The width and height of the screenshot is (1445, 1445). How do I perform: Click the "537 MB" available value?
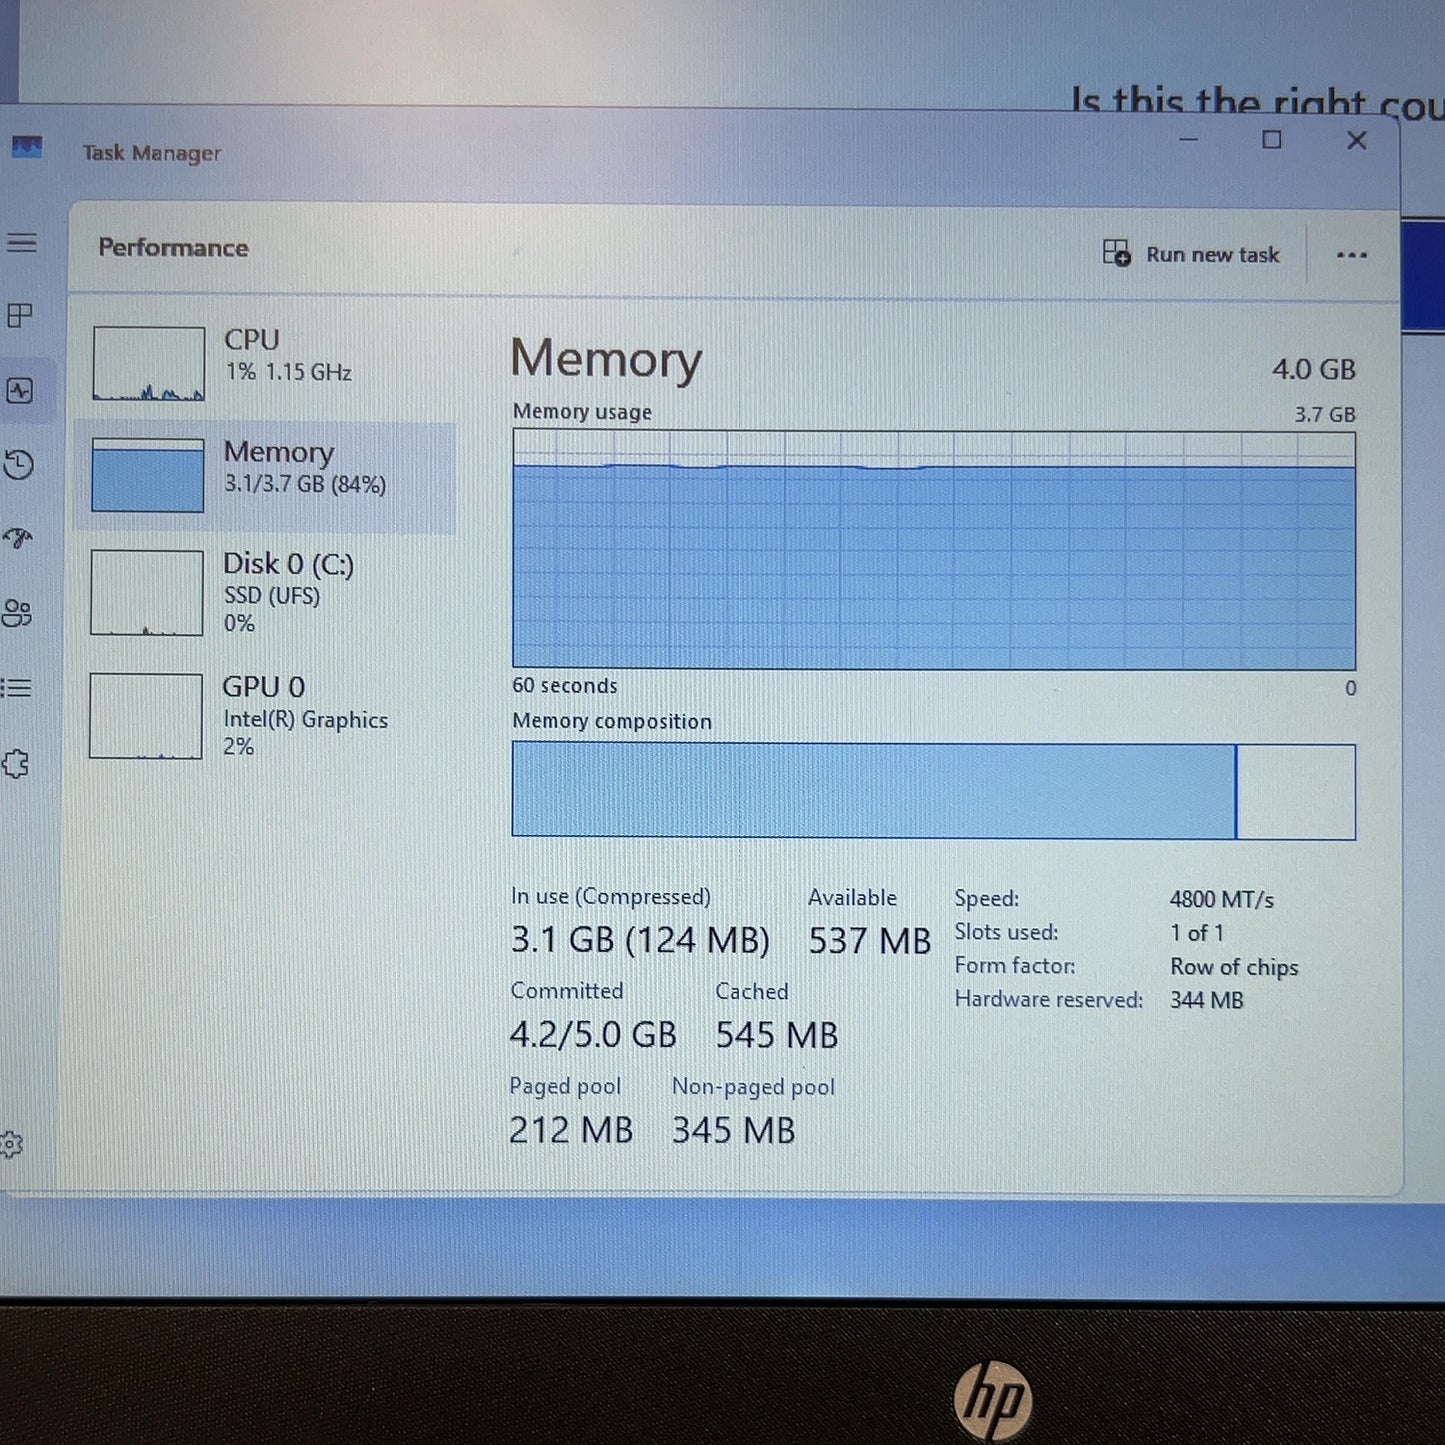(869, 941)
